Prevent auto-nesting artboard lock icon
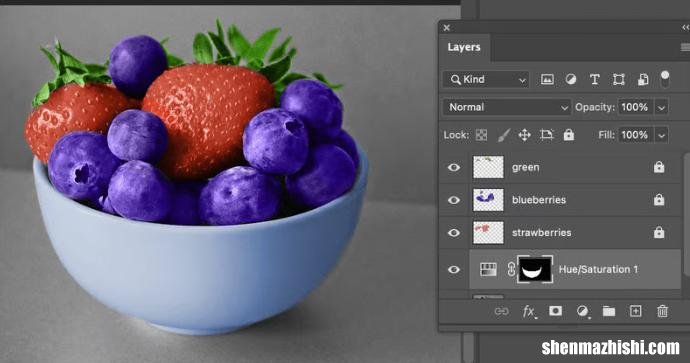This screenshot has width=690, height=363. coord(547,135)
